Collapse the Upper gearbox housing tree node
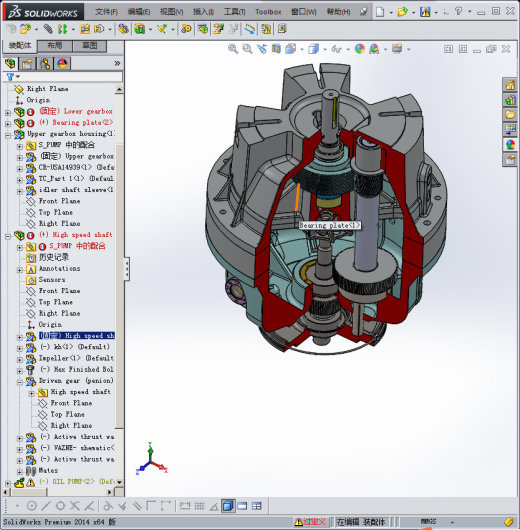Image resolution: width=520 pixels, height=530 pixels. 7,135
